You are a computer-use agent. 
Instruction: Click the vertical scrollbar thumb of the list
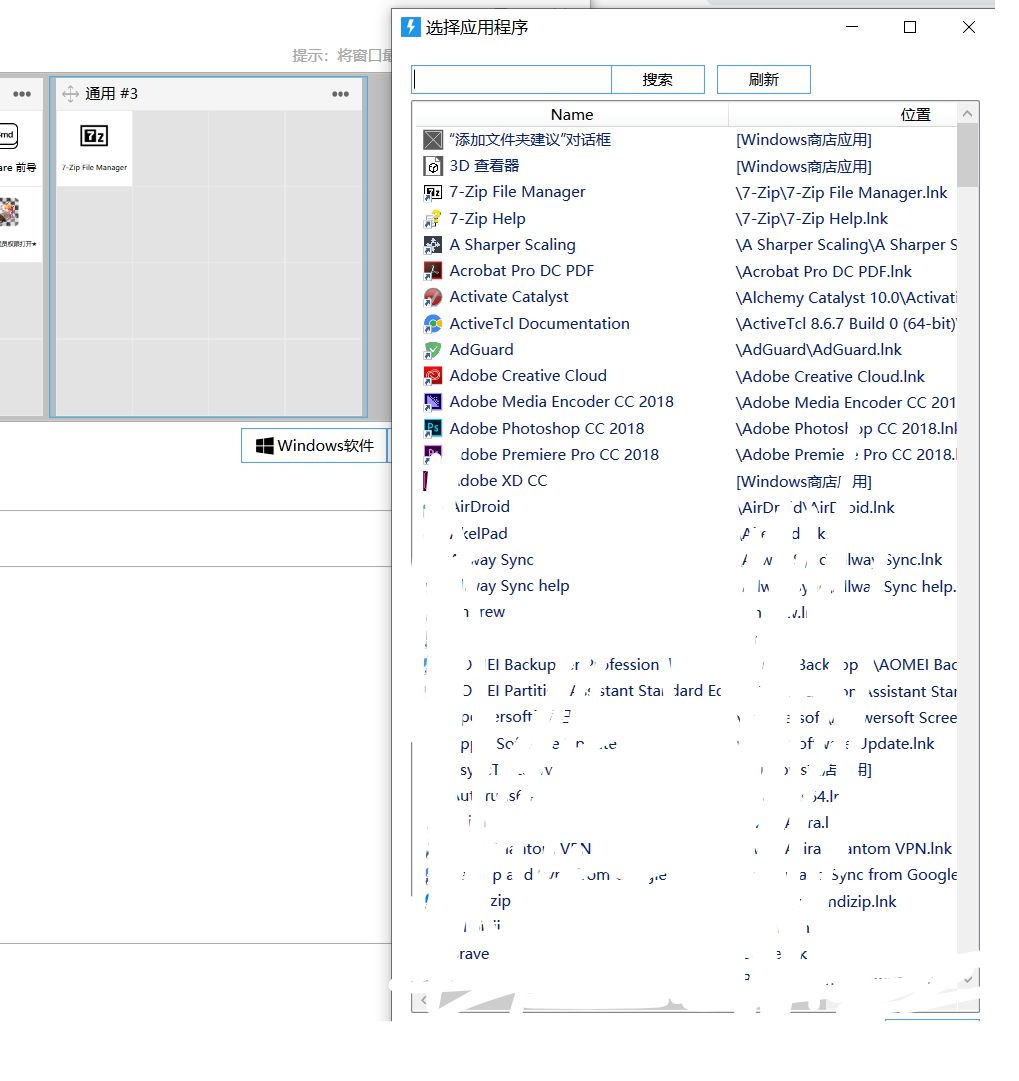coord(967,156)
